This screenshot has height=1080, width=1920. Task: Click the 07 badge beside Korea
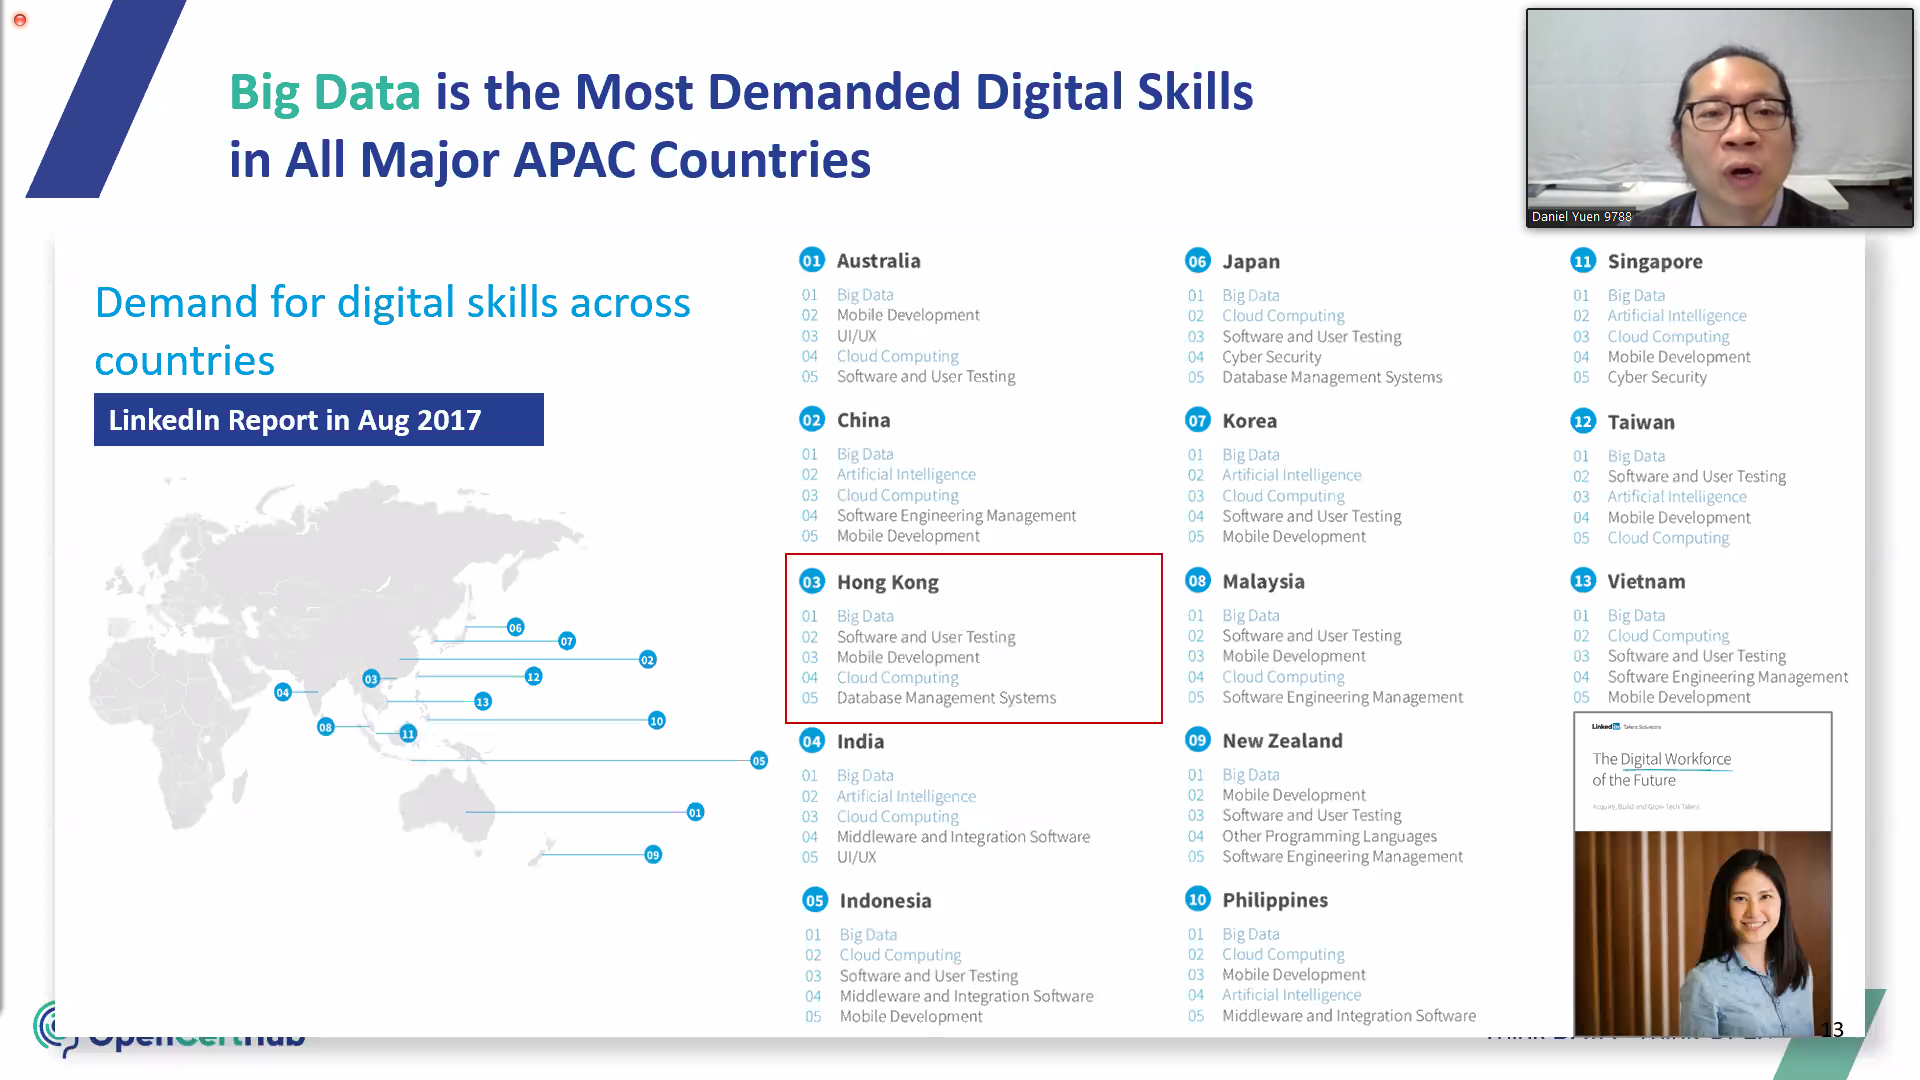pos(1197,420)
